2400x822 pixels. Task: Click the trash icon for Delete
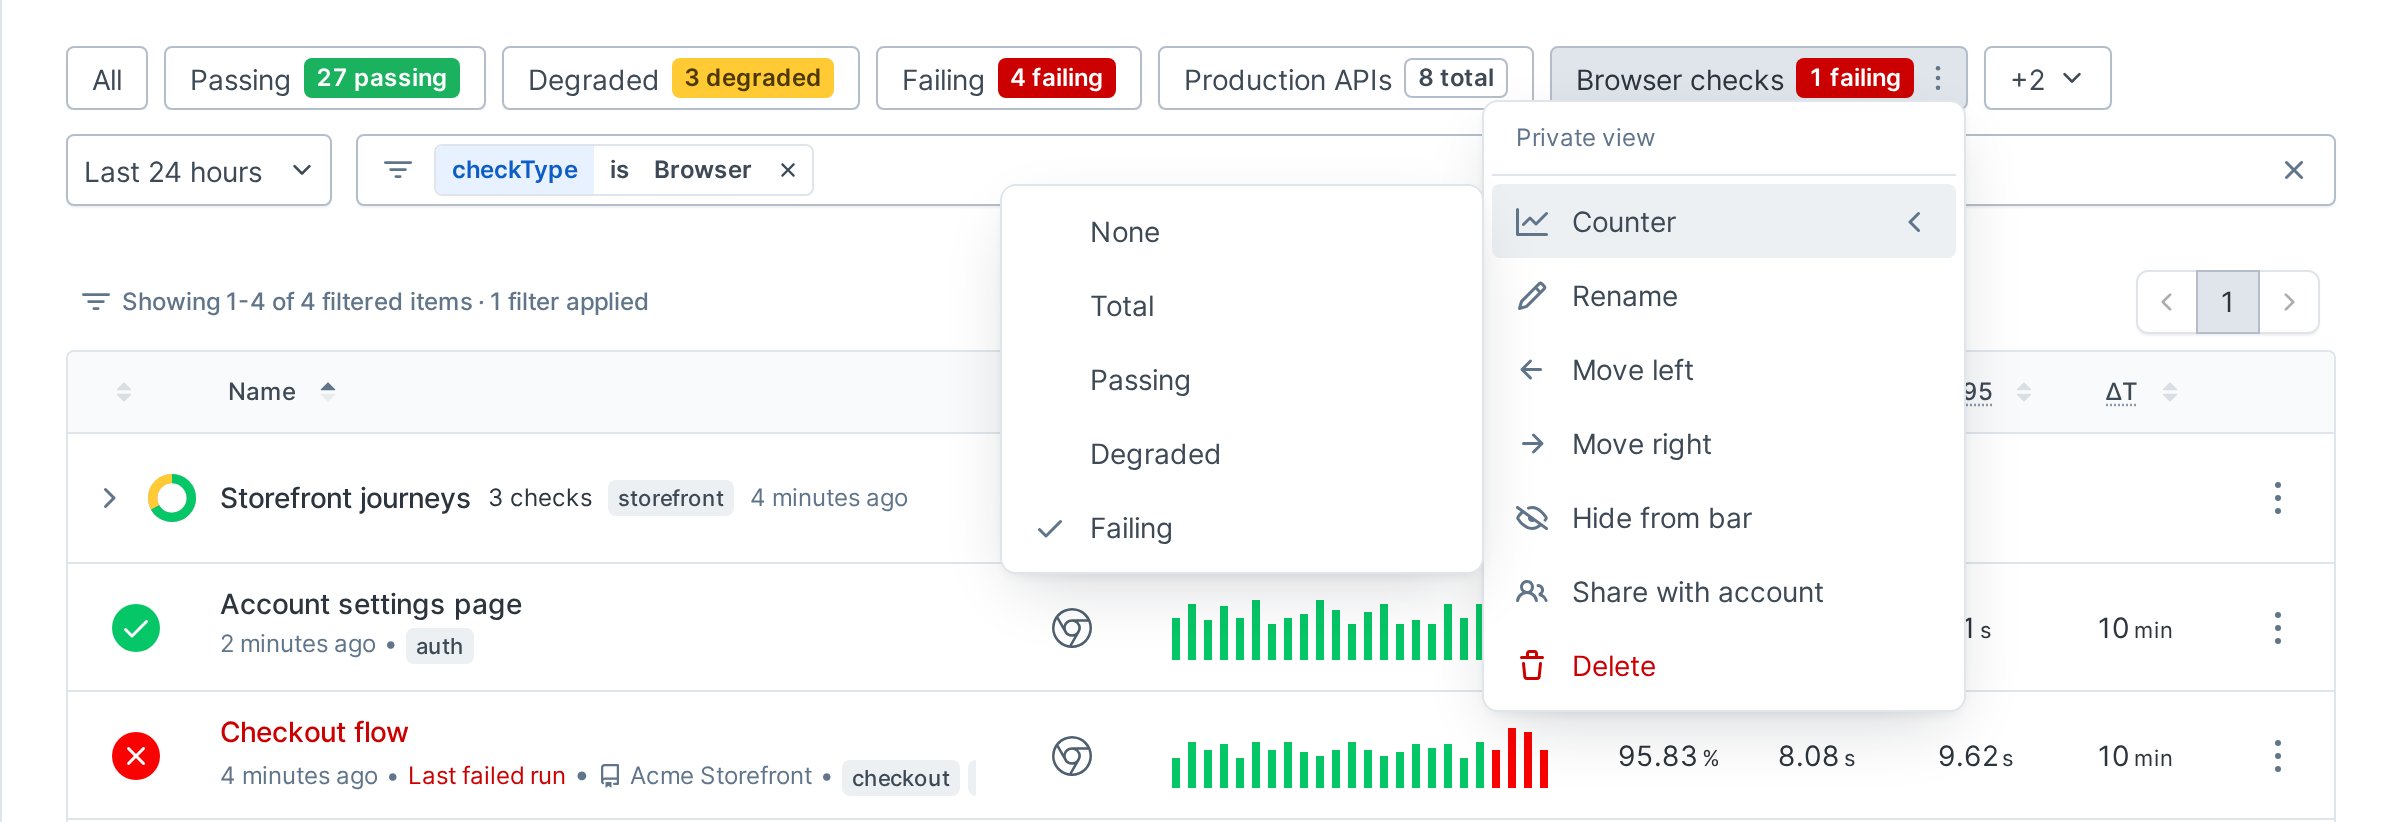[x=1531, y=666]
